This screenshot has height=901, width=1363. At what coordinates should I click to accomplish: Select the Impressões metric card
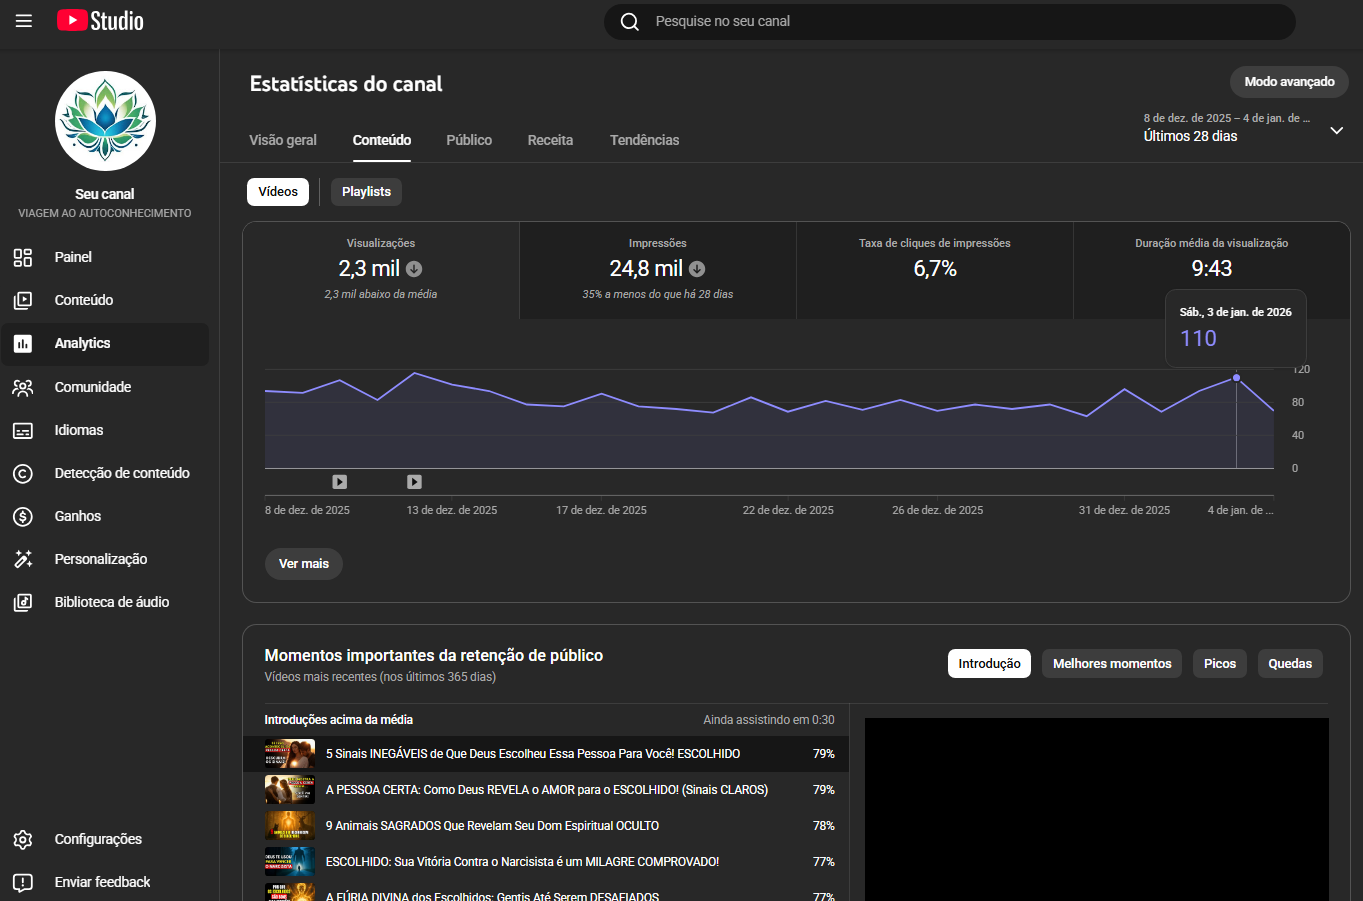pos(658,270)
